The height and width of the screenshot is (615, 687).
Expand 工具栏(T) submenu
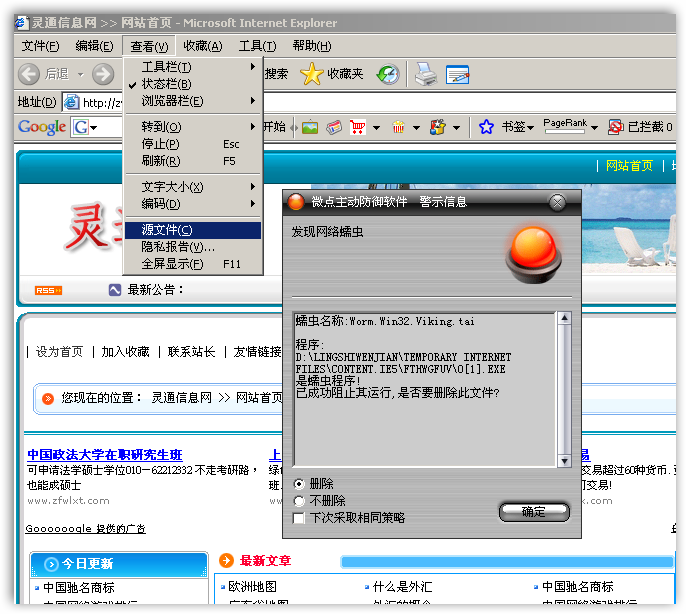pos(193,67)
